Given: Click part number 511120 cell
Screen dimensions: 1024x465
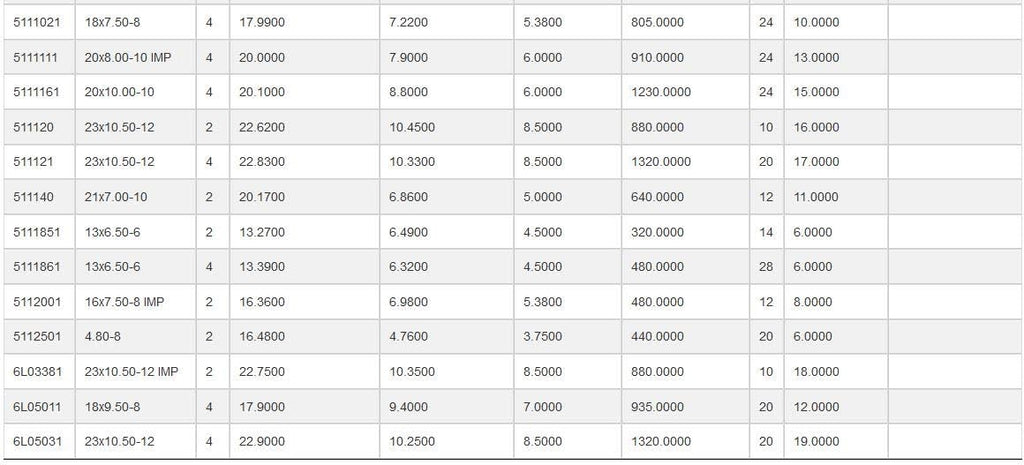Looking at the screenshot, I should 39,127.
